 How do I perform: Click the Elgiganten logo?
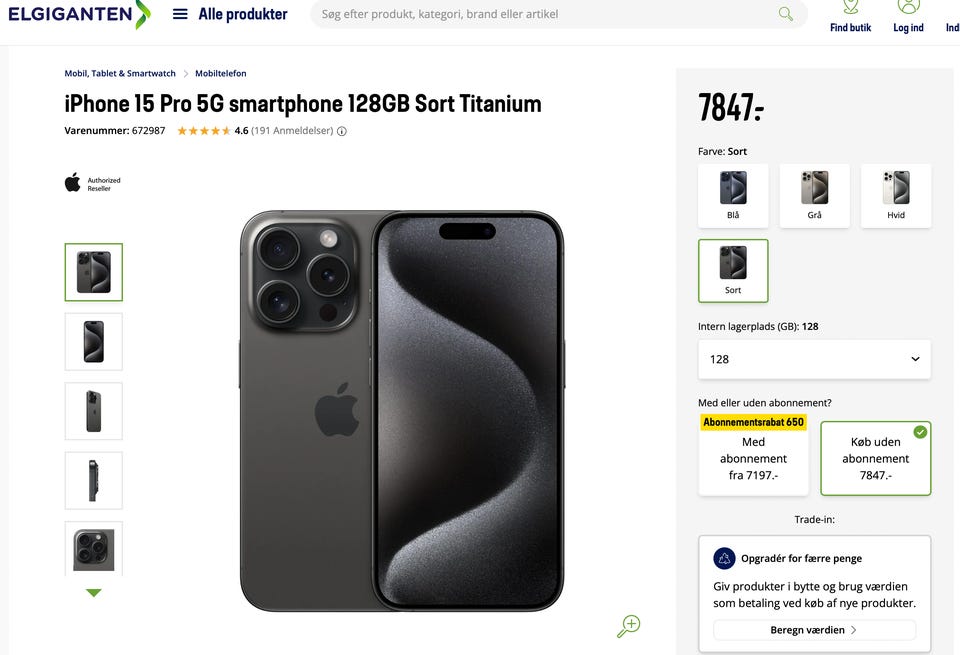point(80,13)
